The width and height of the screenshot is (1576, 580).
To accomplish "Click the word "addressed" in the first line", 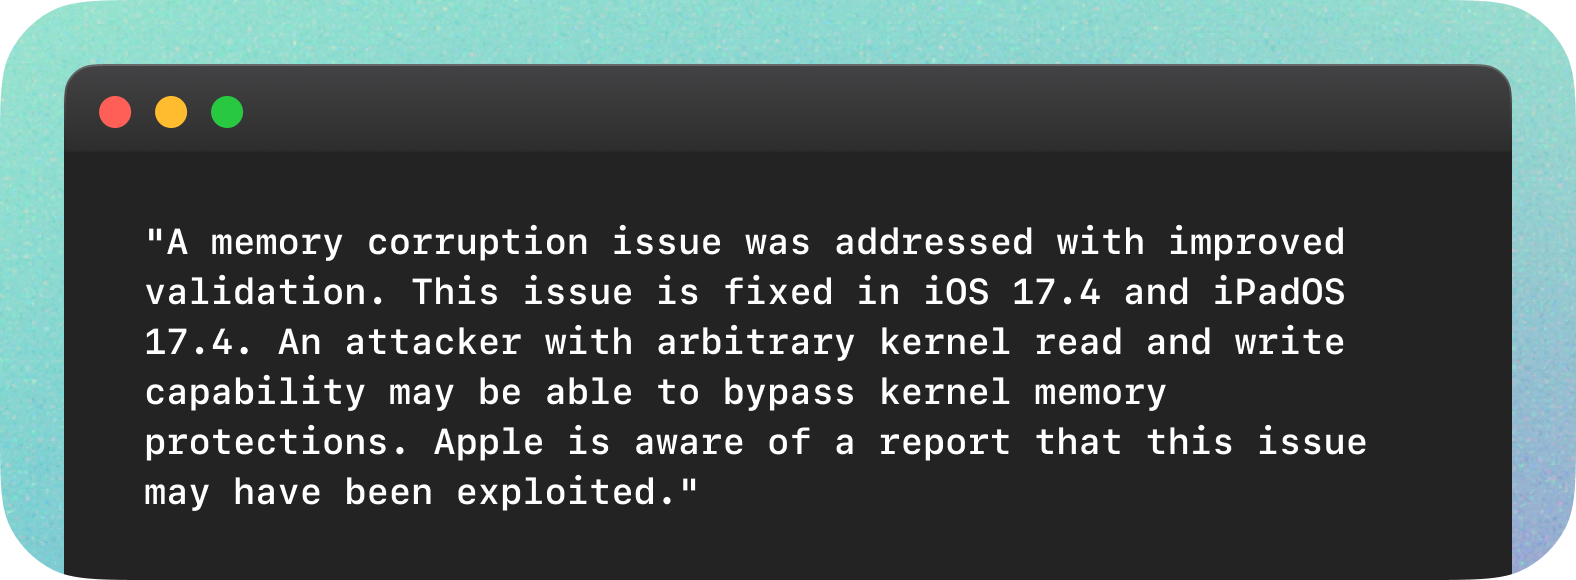I will (x=934, y=243).
